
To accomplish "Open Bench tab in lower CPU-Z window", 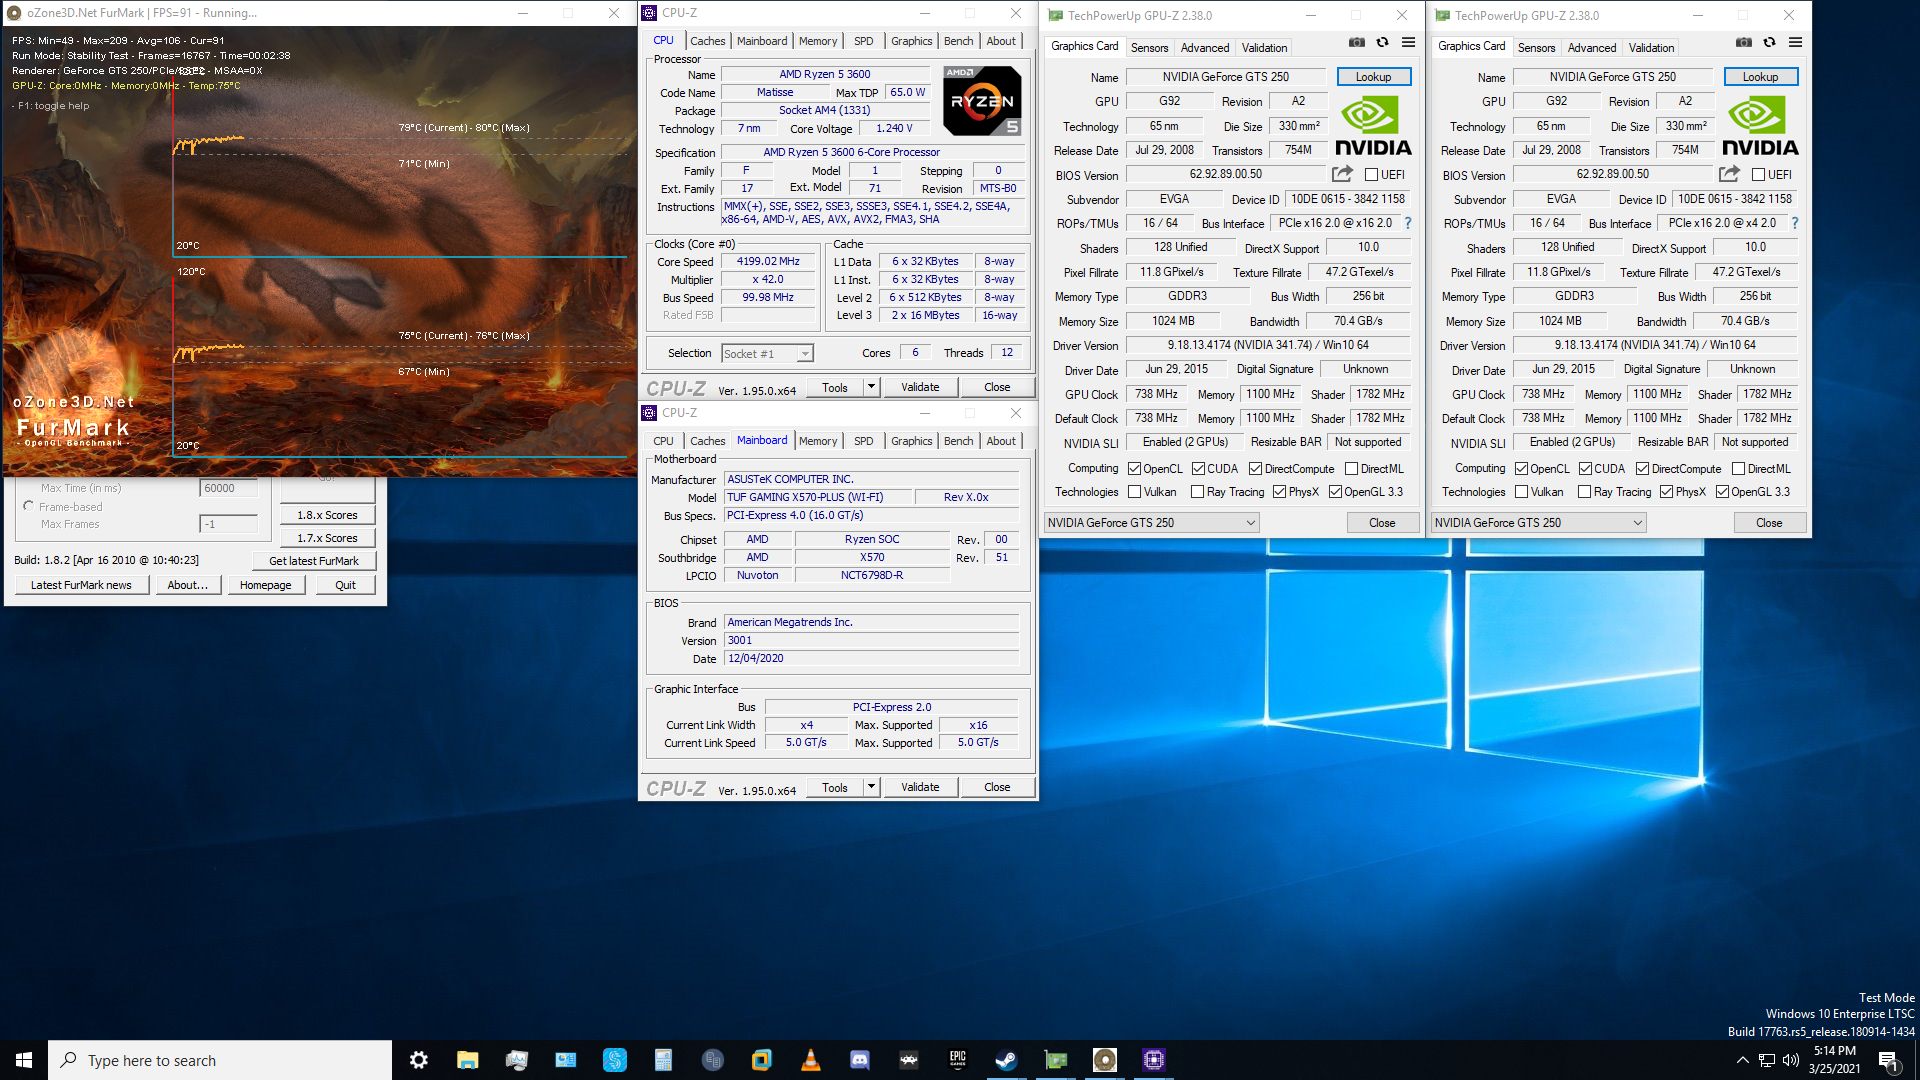I will pos(958,441).
